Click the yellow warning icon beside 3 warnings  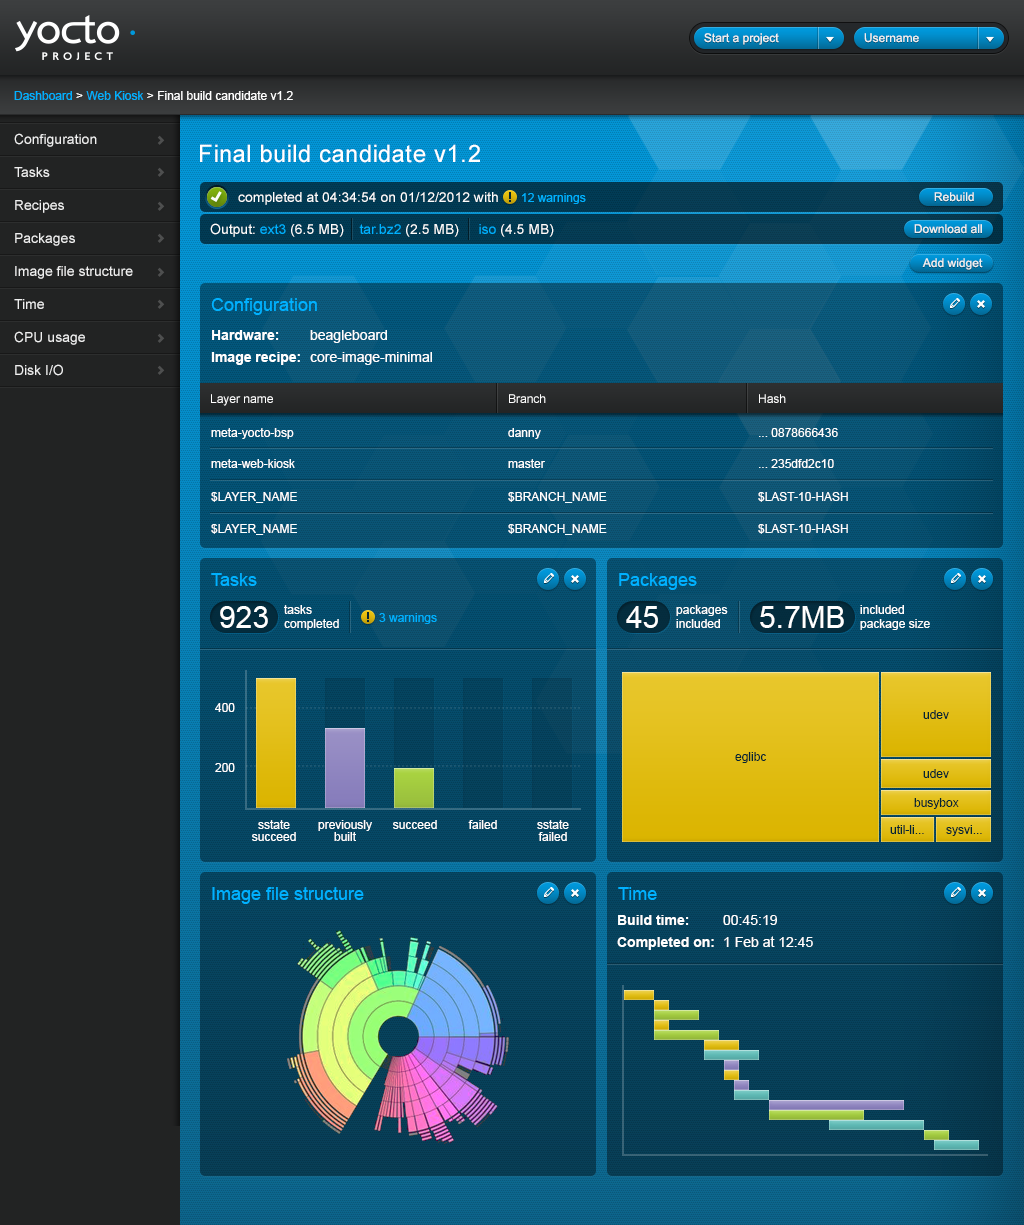coord(368,617)
